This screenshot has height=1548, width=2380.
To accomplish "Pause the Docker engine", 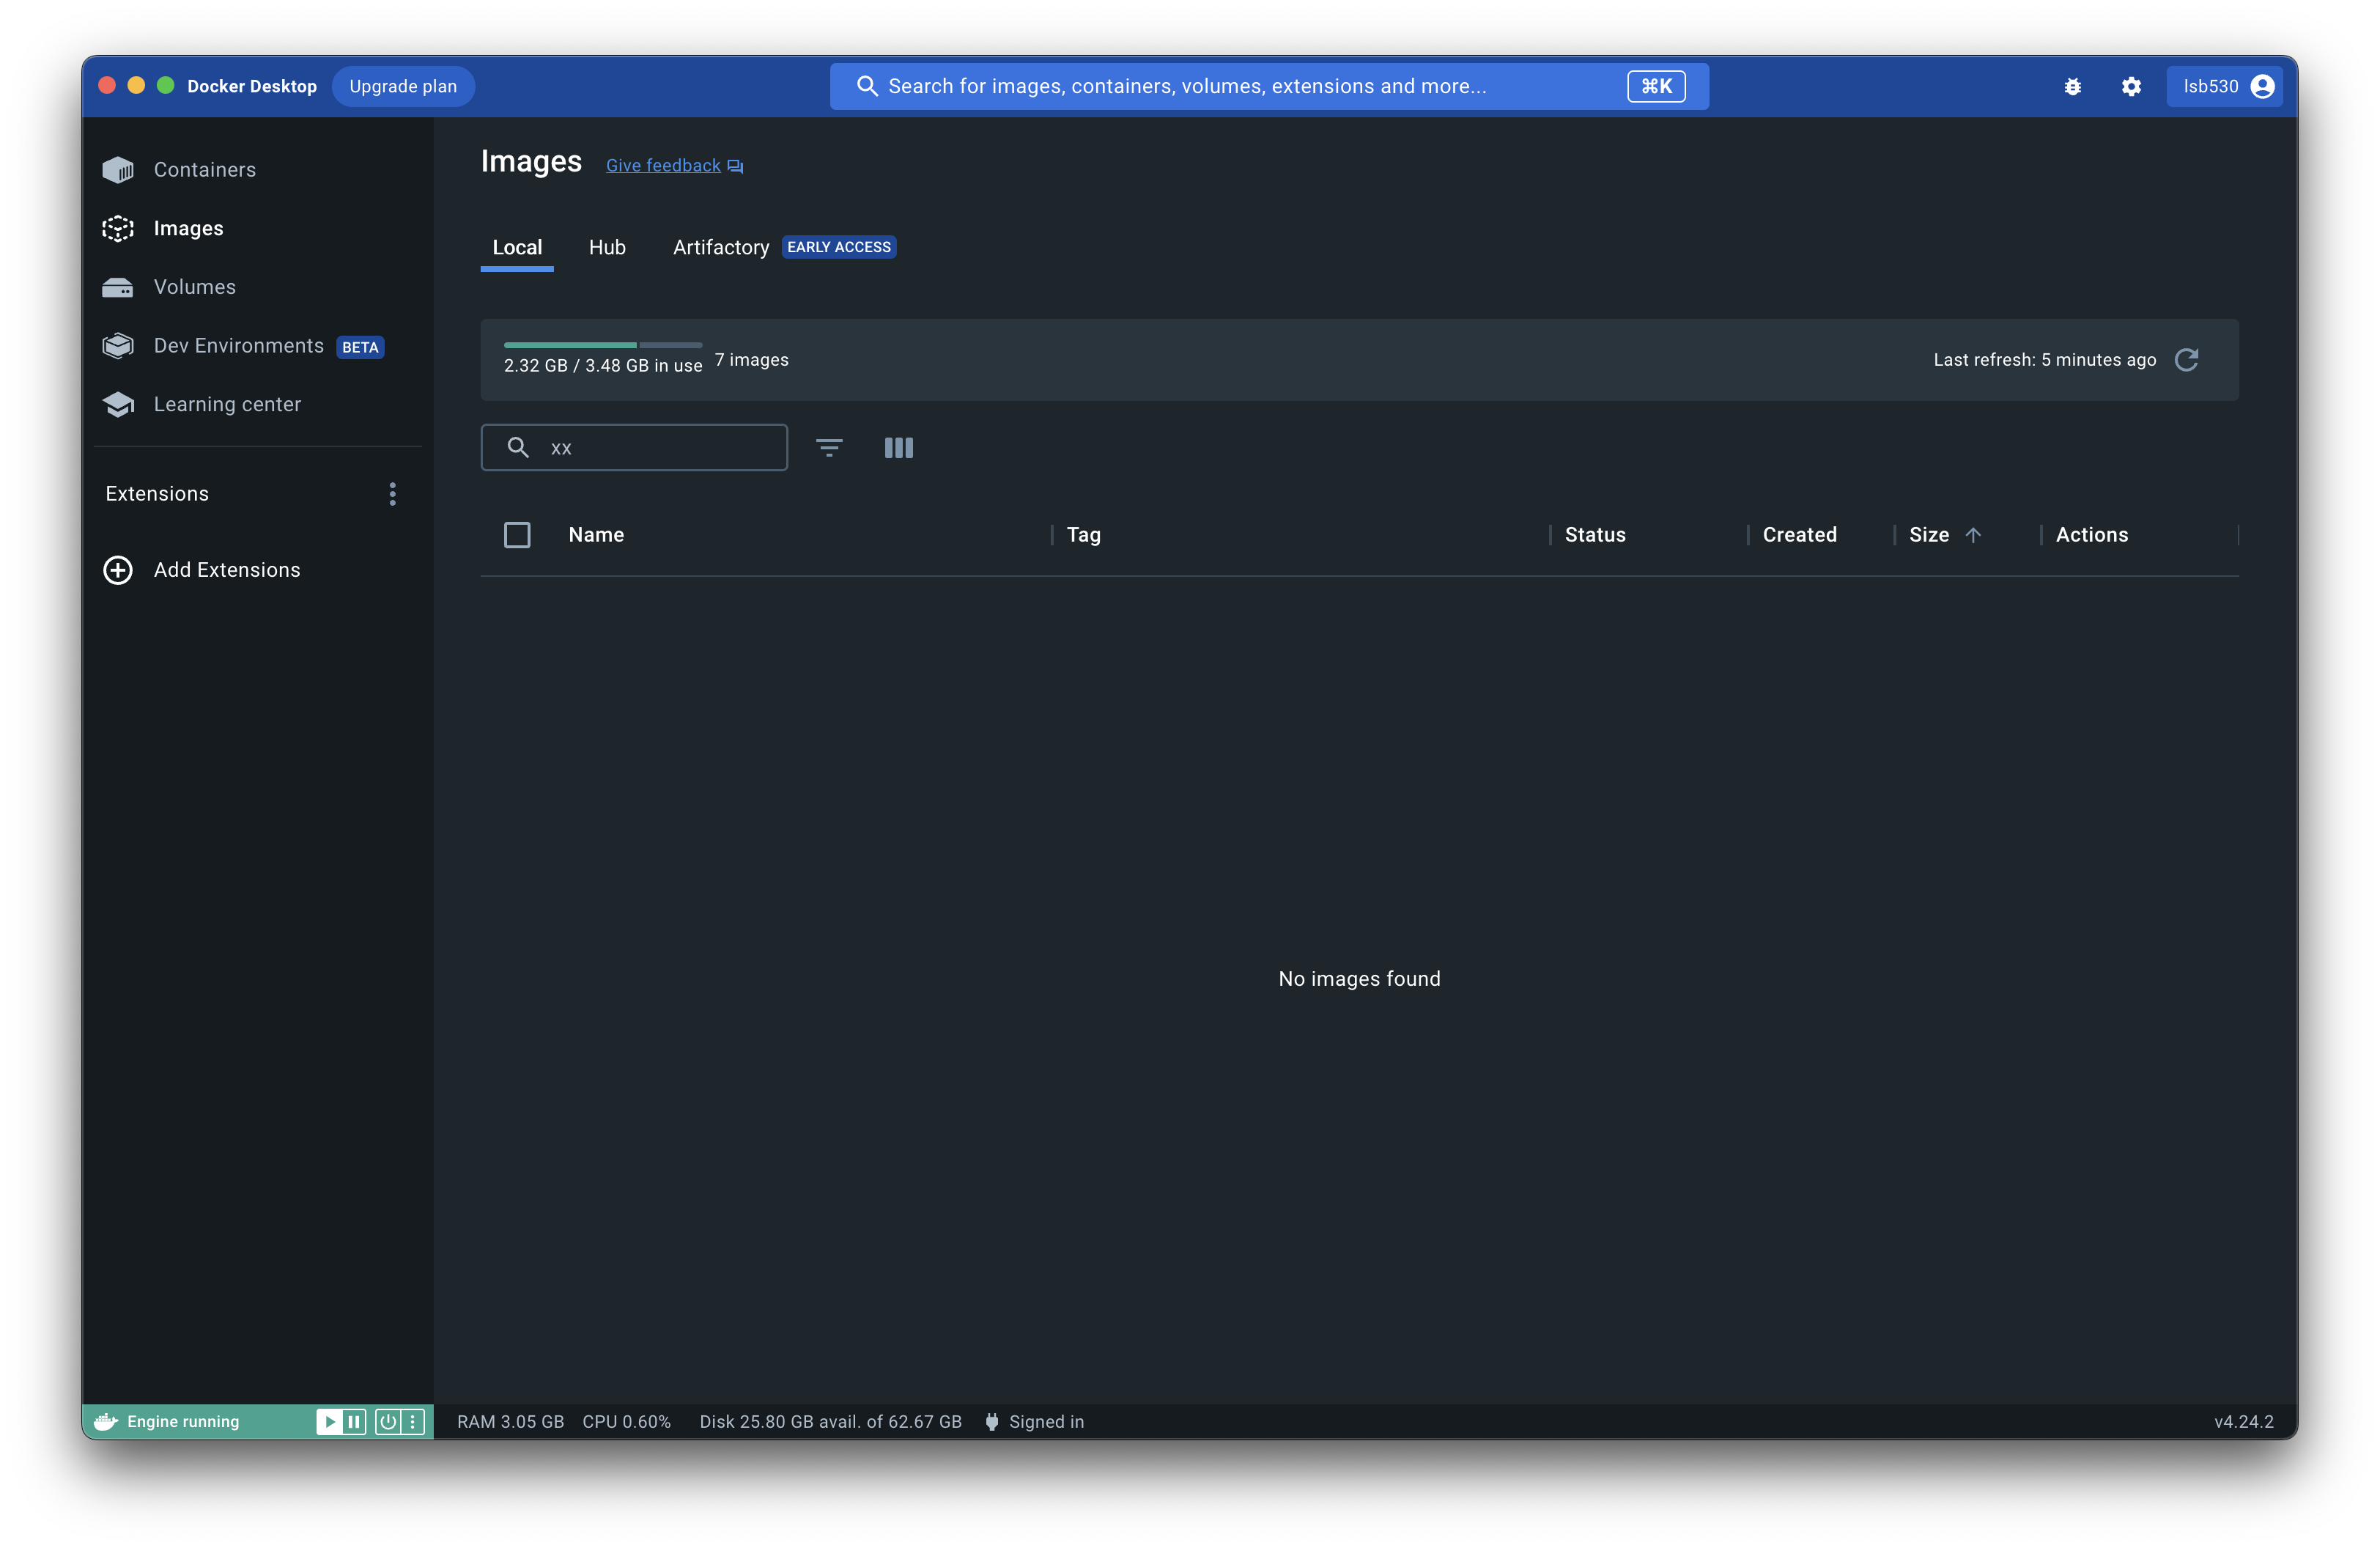I will tap(354, 1421).
